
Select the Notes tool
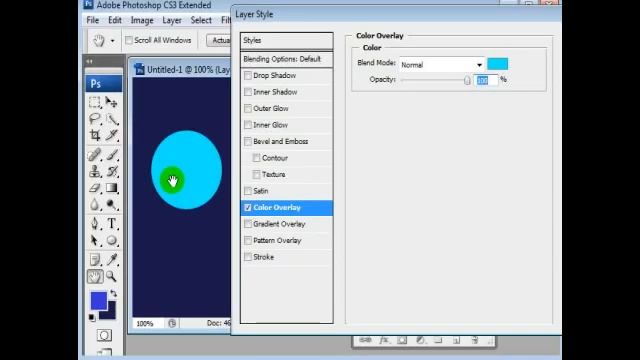(95, 260)
